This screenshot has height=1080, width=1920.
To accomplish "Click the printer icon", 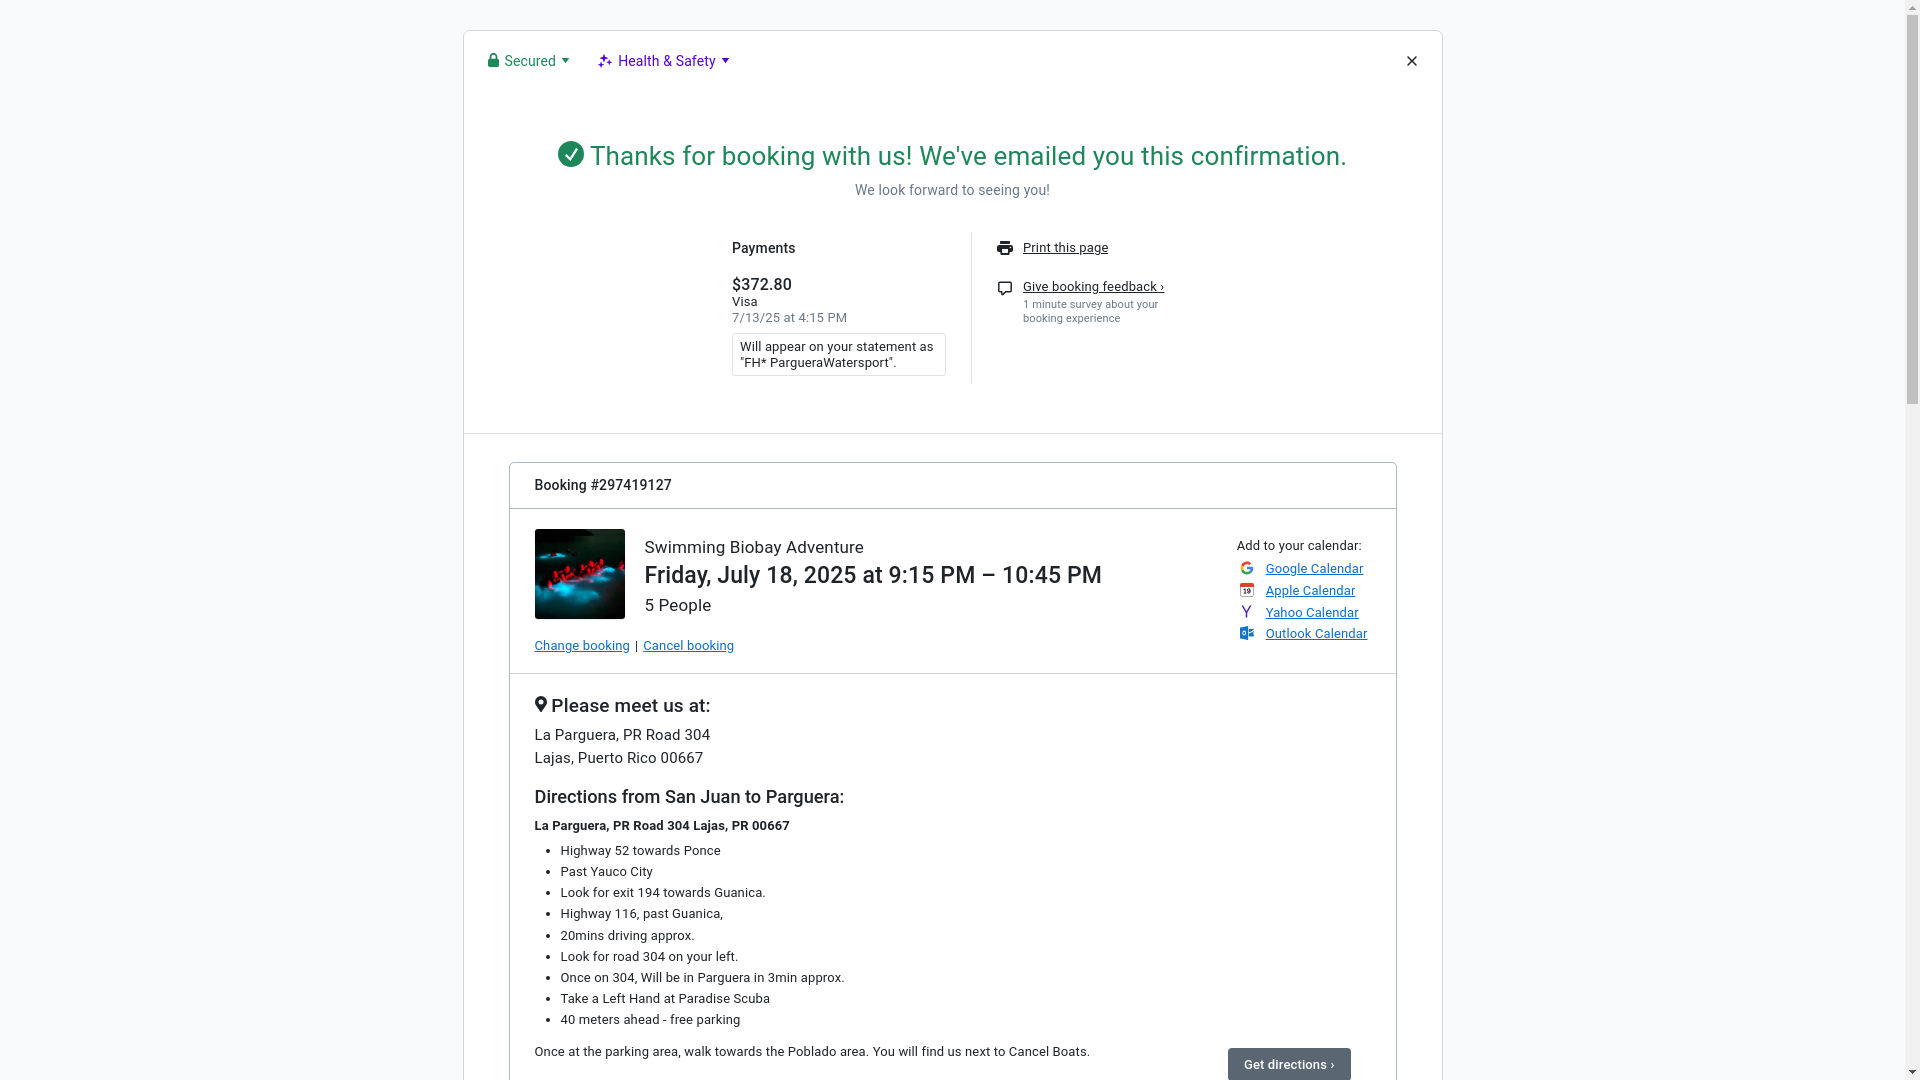I will [x=1005, y=248].
